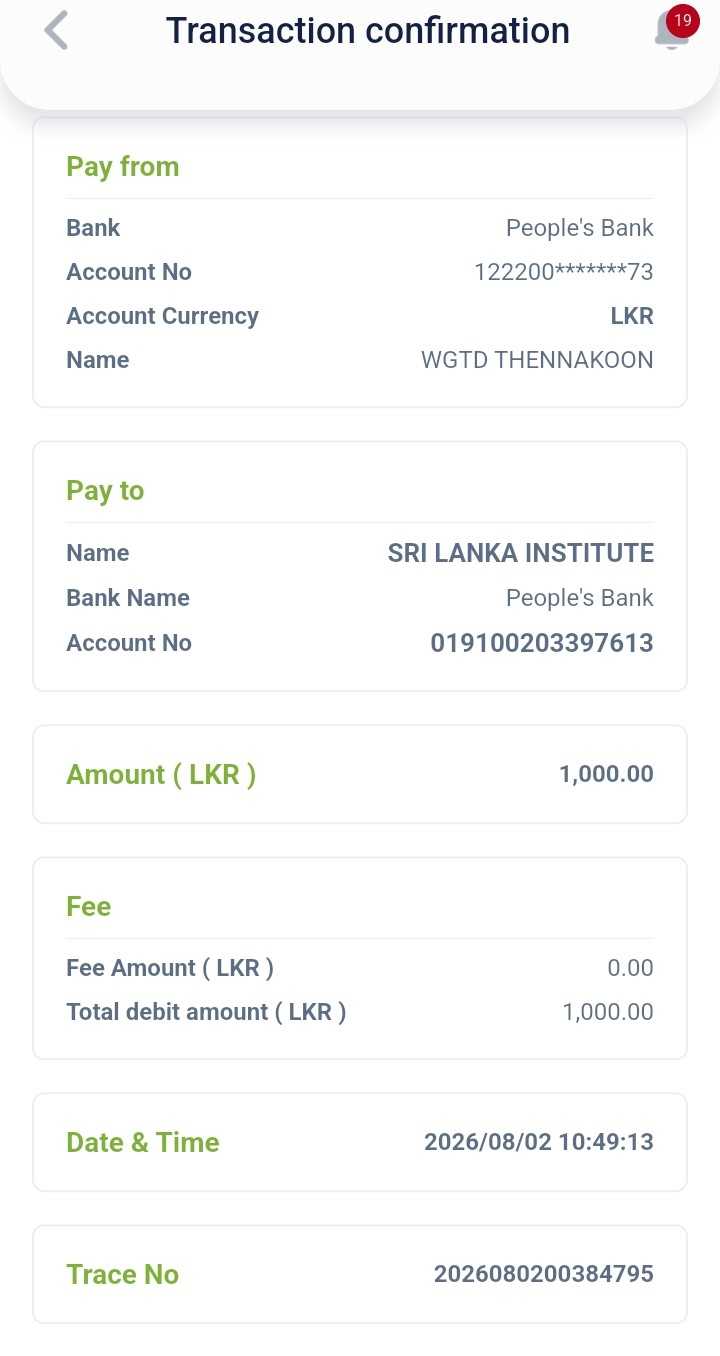Open the notifications bell icon
The height and width of the screenshot is (1356, 720).
click(671, 32)
